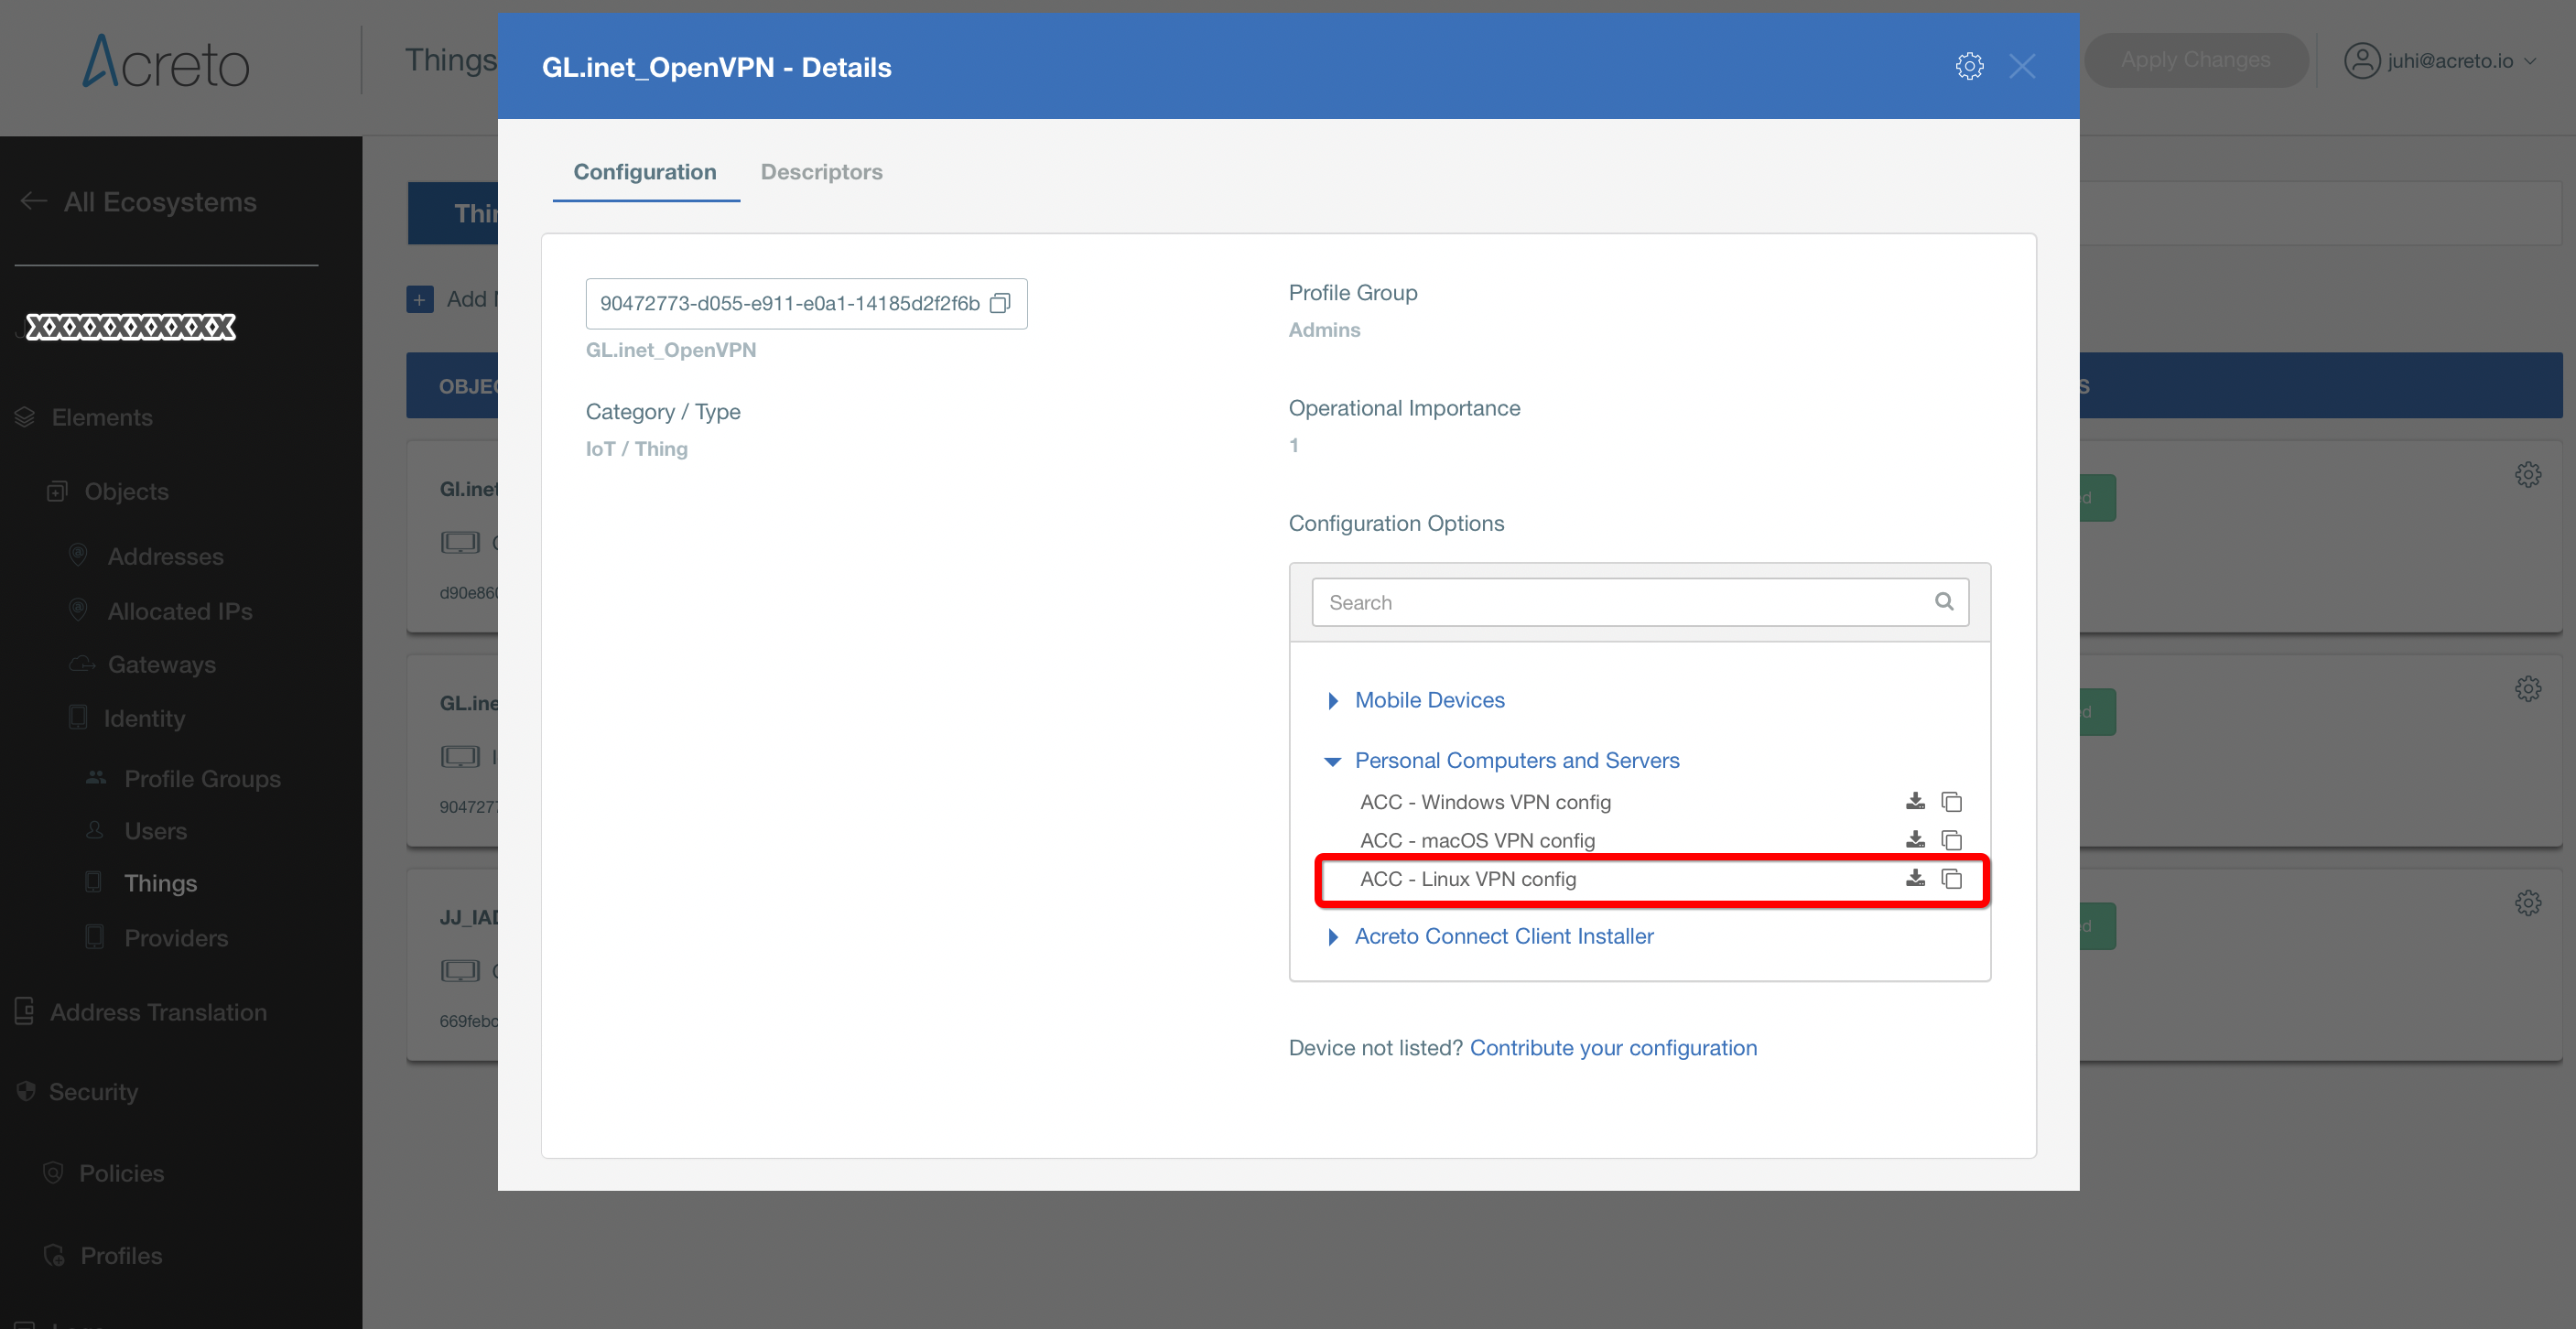Viewport: 2576px width, 1329px height.
Task: Click the Security shield icon
Action: 26,1091
